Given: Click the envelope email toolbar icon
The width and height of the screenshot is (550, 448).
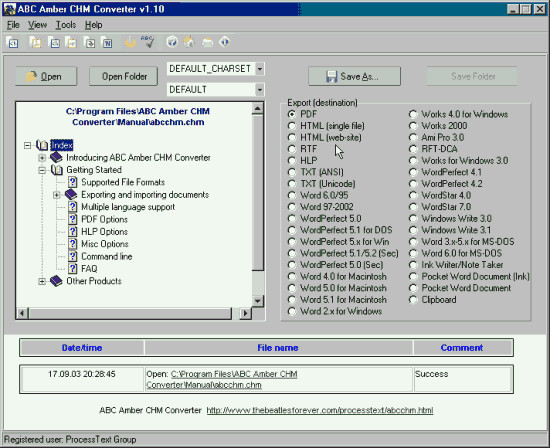Looking at the screenshot, I should [x=207, y=42].
